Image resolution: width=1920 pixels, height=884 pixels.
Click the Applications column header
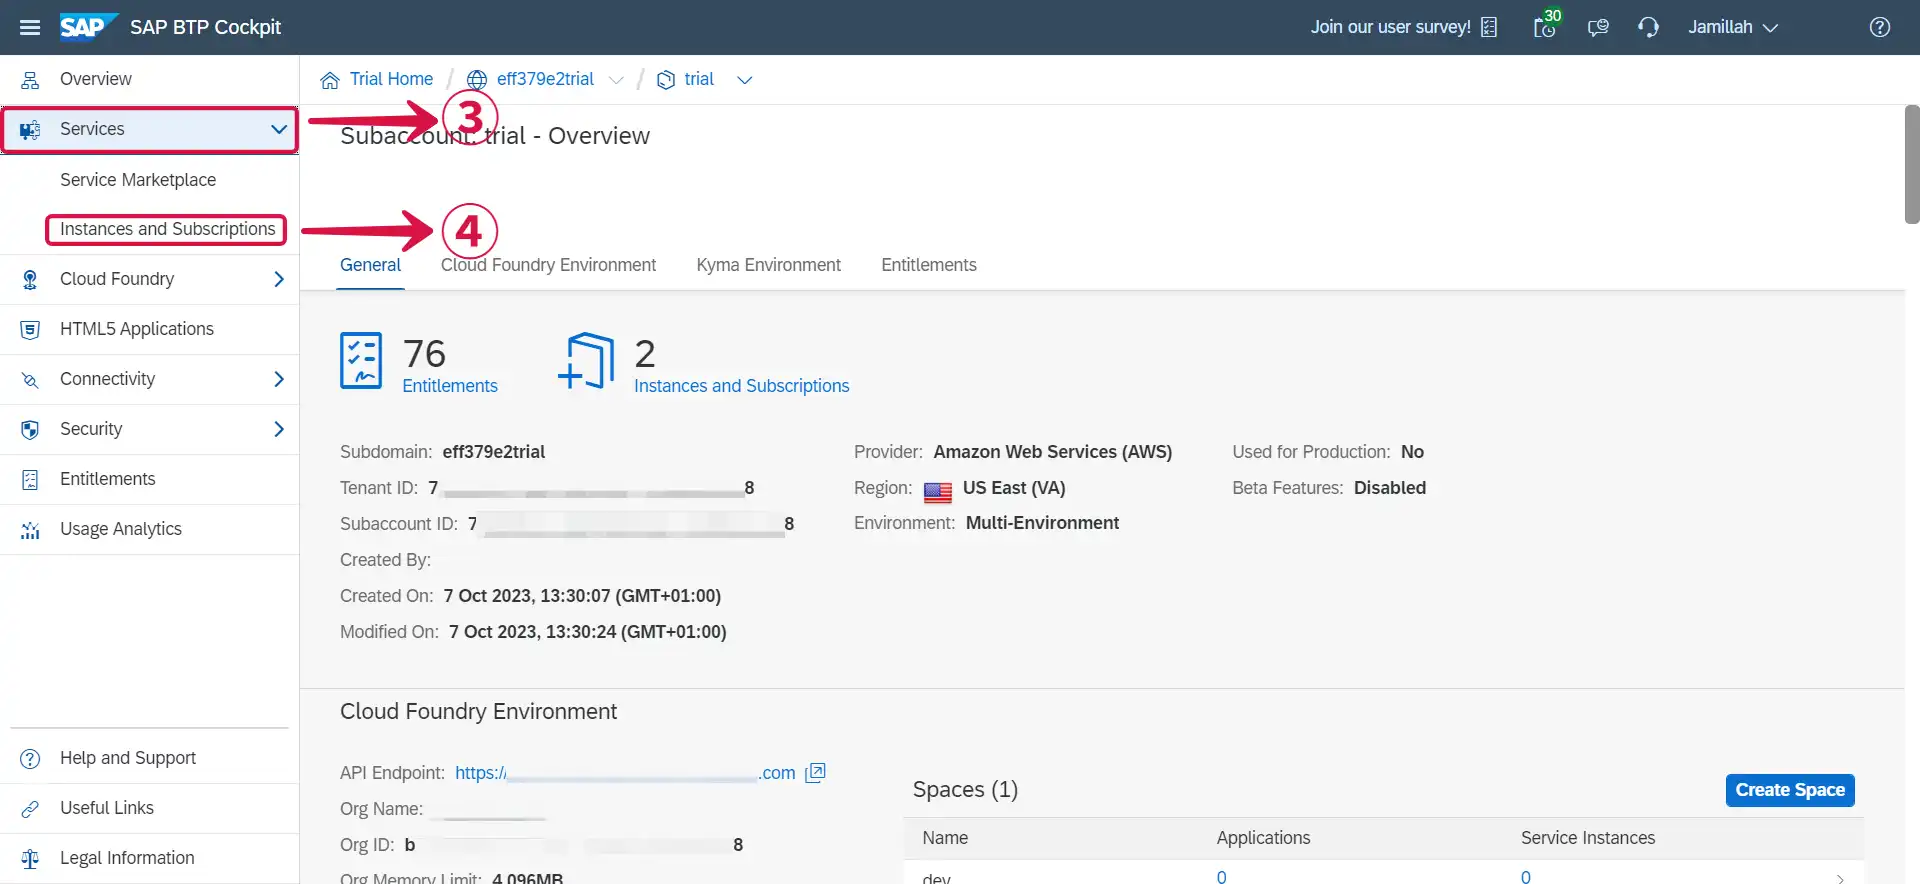pos(1263,838)
